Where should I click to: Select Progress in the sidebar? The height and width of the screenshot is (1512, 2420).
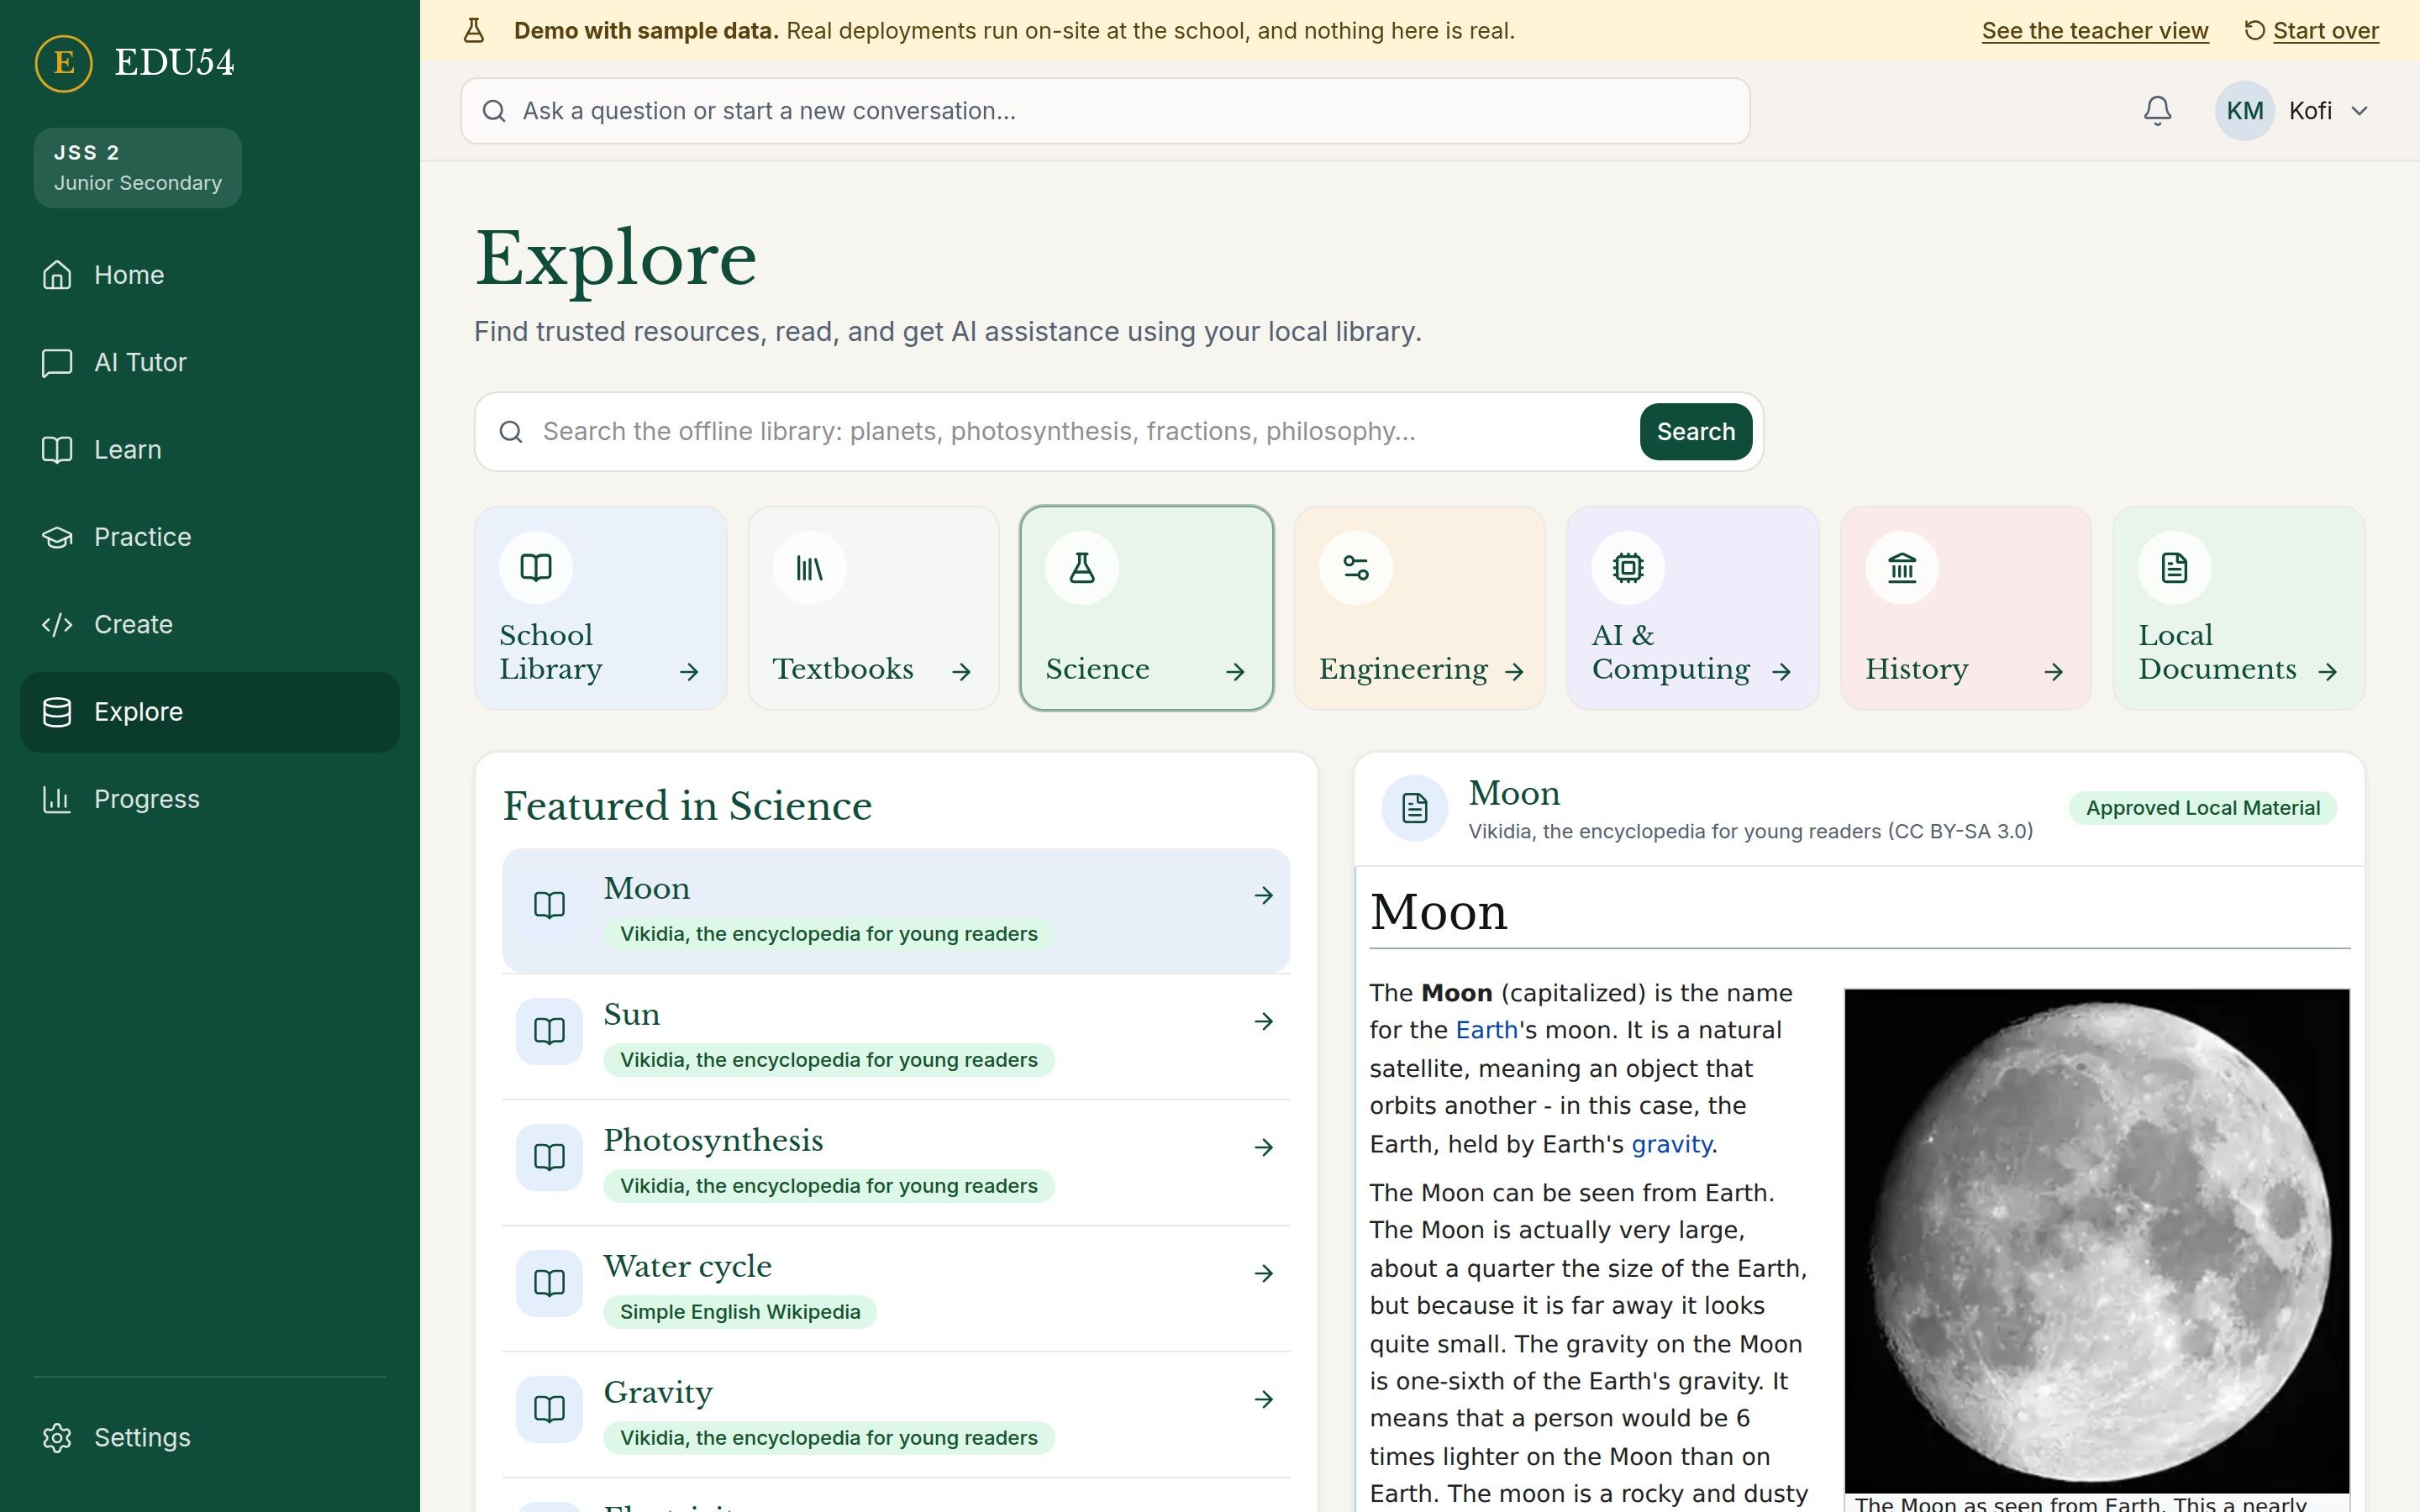click(x=210, y=799)
